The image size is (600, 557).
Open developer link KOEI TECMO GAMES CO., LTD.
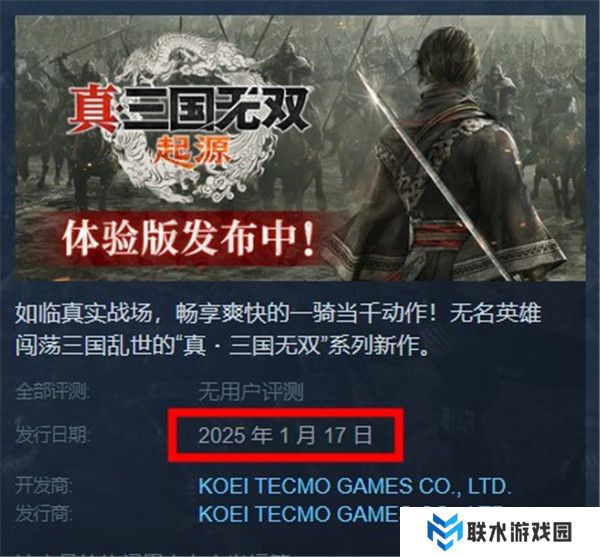[x=355, y=486]
